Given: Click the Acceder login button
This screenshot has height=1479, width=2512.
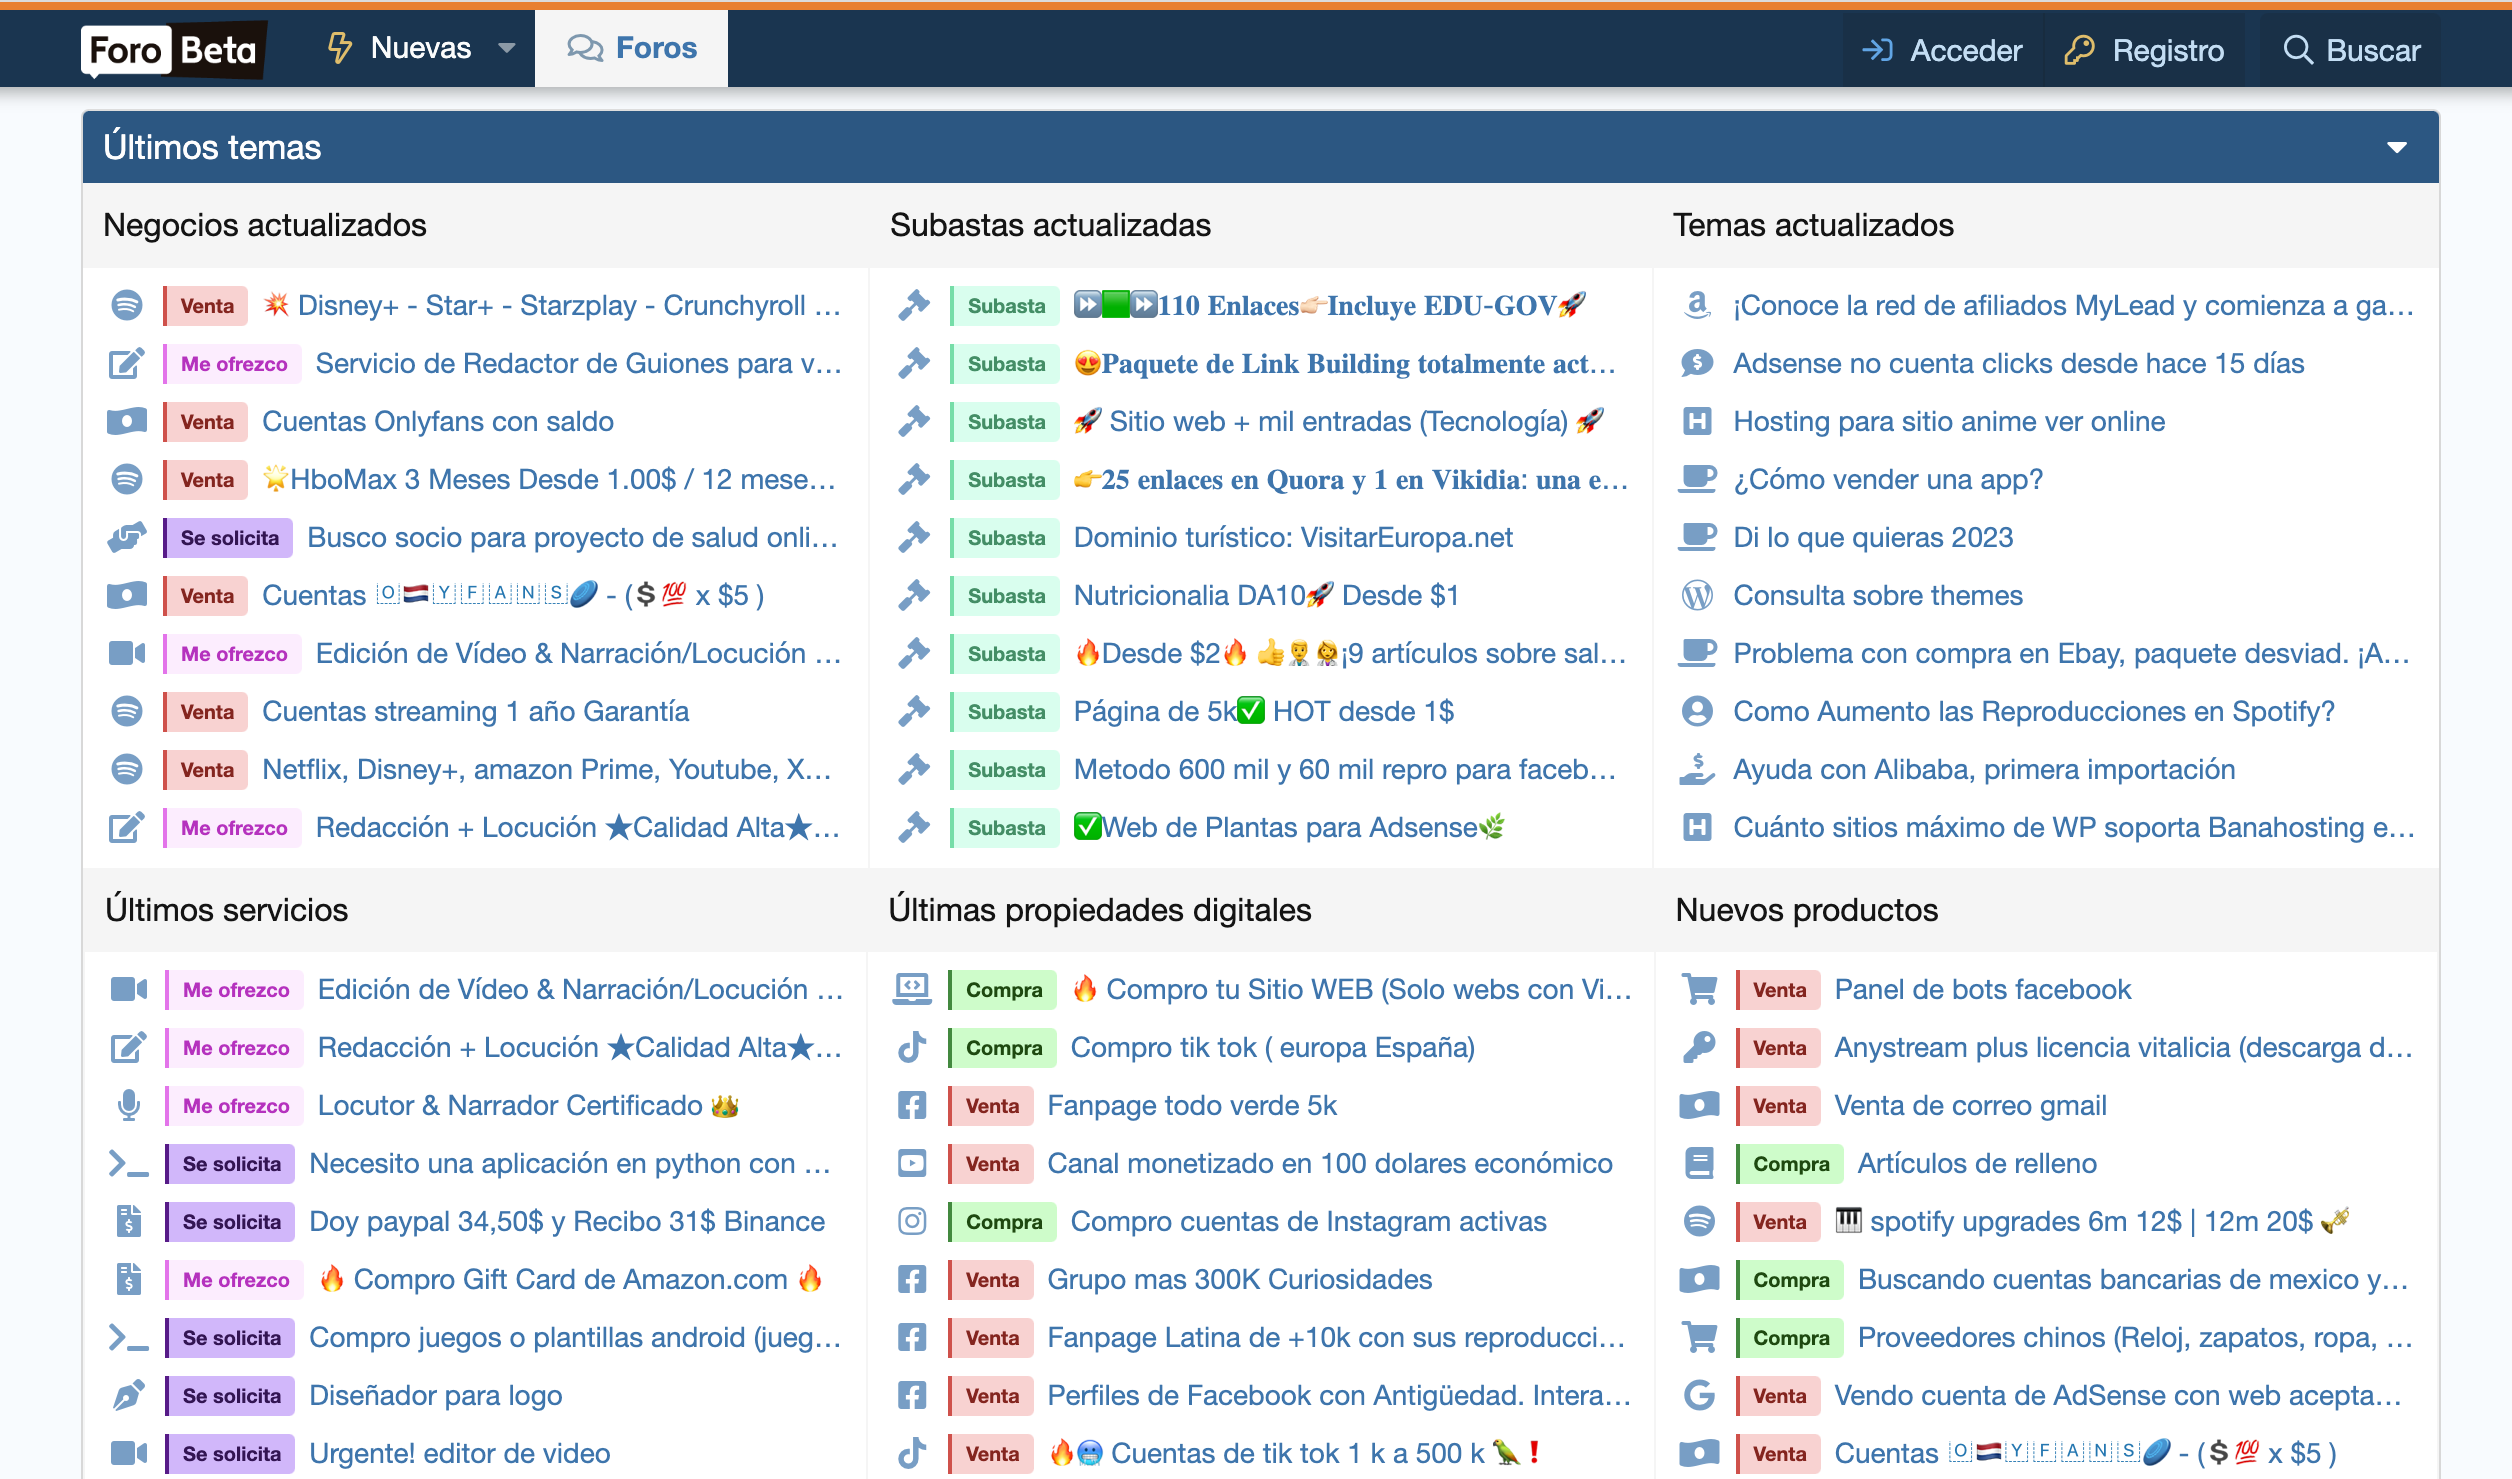Looking at the screenshot, I should coord(1941,50).
